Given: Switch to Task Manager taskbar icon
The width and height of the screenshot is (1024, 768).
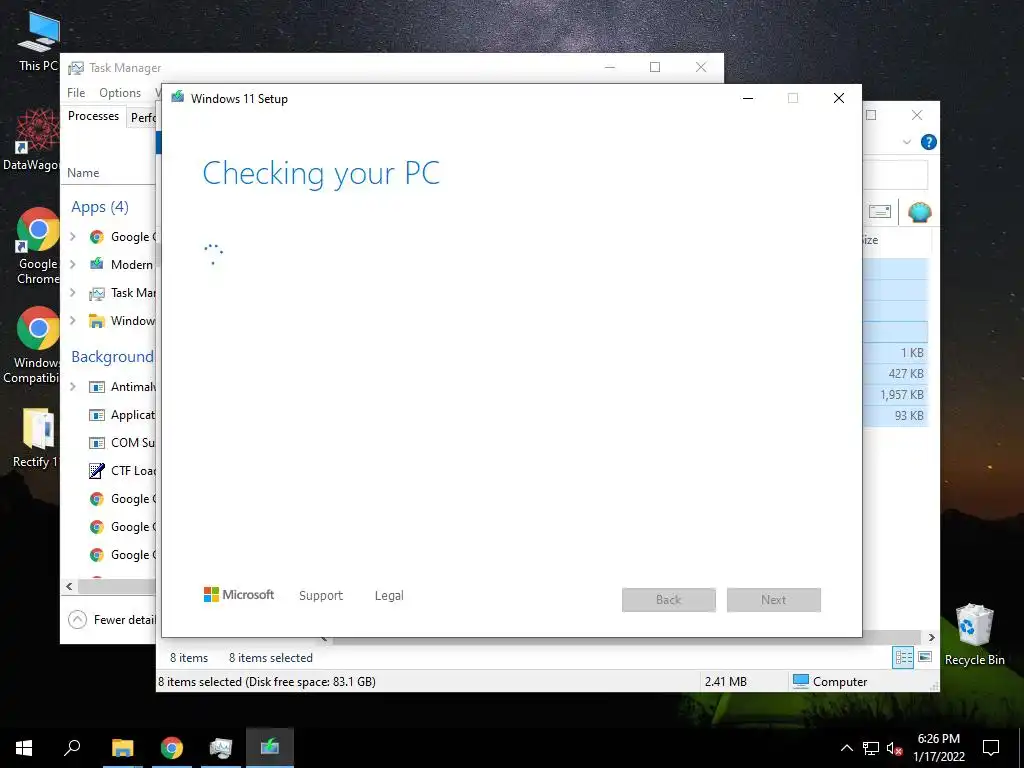Looking at the screenshot, I should (221, 748).
